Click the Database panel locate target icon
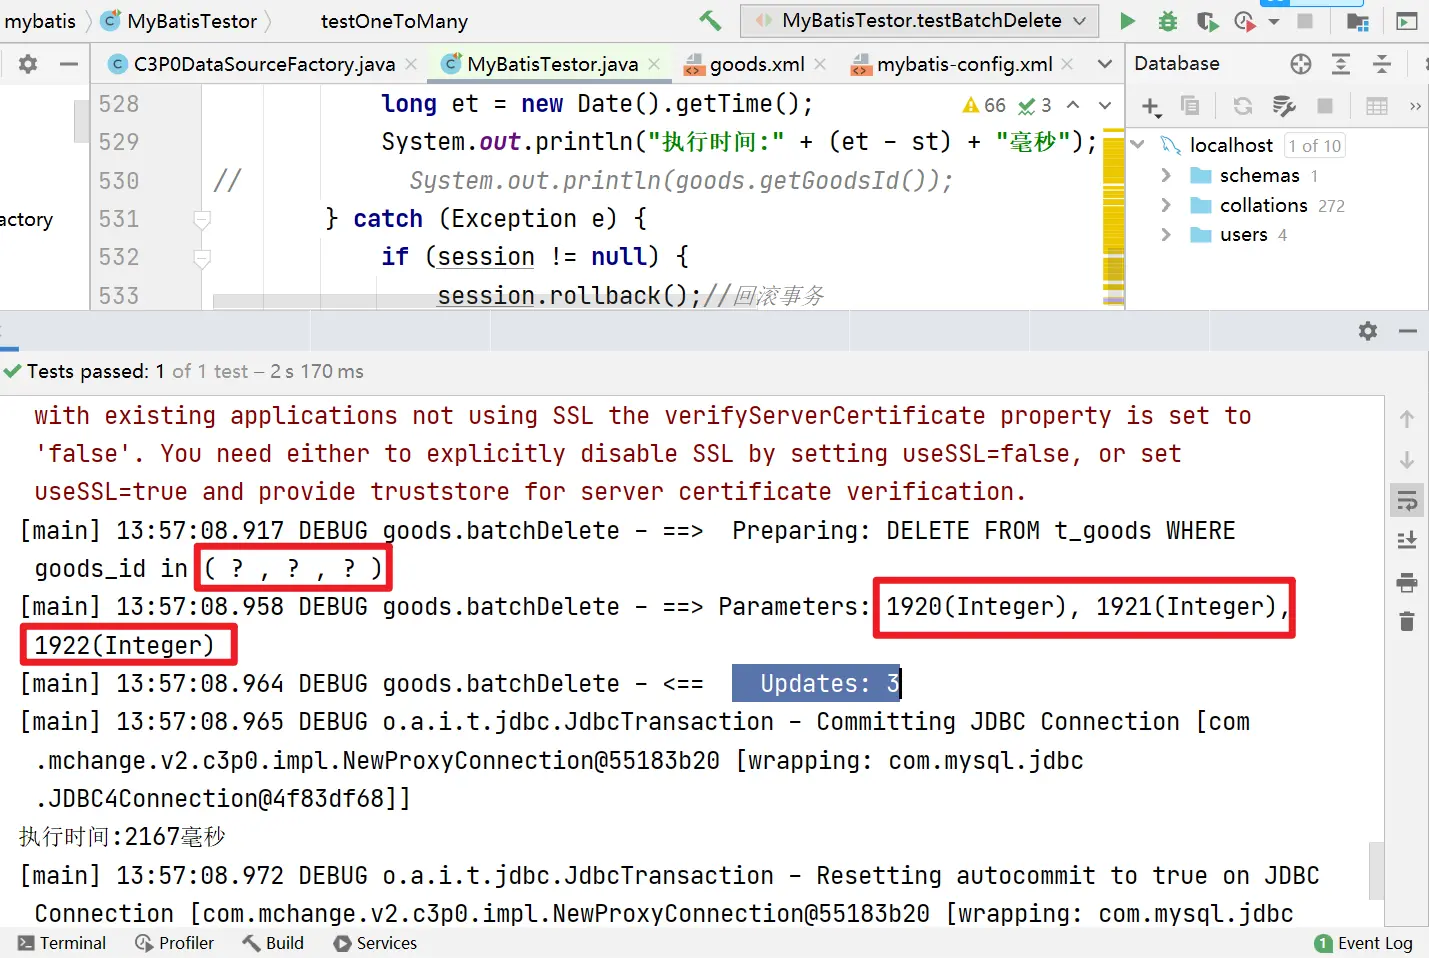Screen dimensions: 1429x958 coord(1300,64)
